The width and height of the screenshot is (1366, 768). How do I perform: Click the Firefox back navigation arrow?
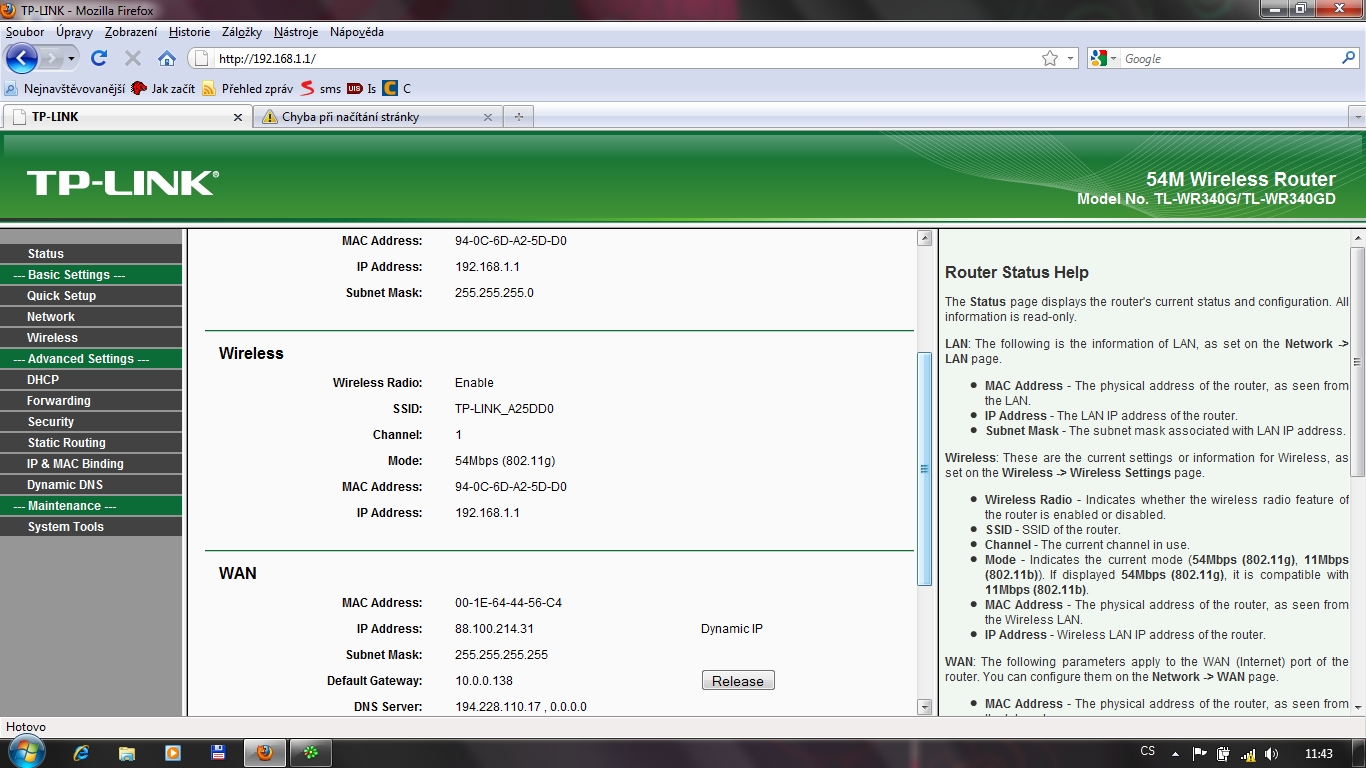coord(22,58)
